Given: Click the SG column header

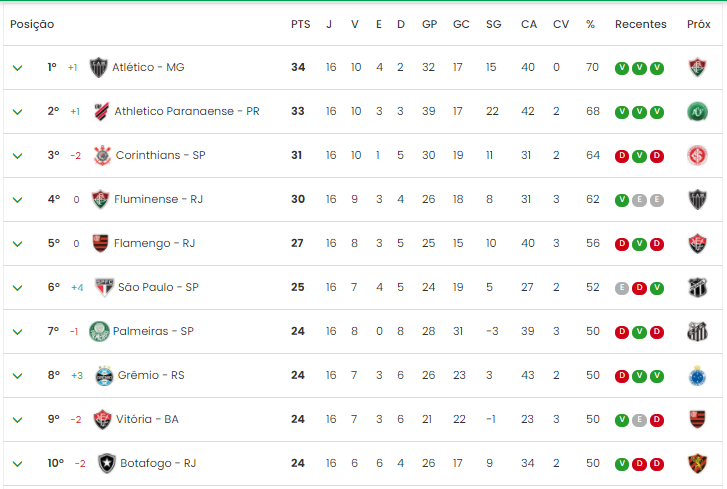Looking at the screenshot, I should pos(493,24).
